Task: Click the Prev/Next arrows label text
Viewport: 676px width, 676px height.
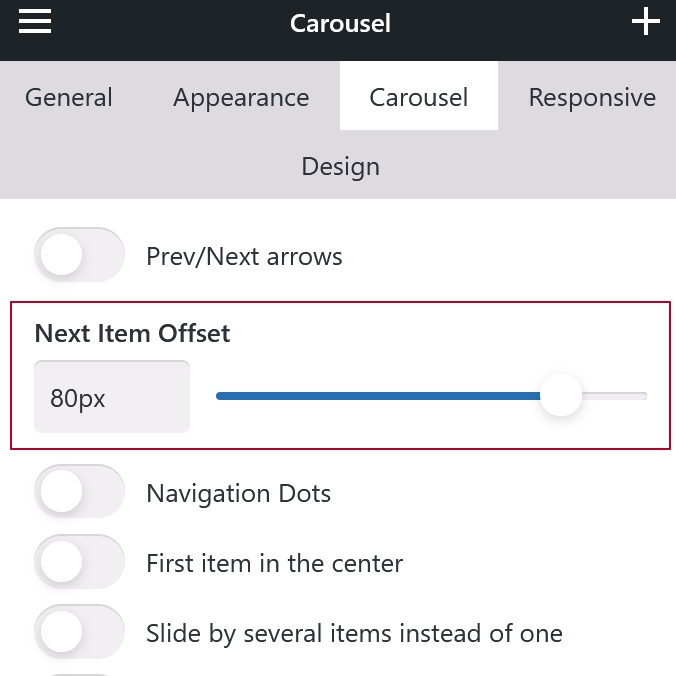Action: point(244,257)
